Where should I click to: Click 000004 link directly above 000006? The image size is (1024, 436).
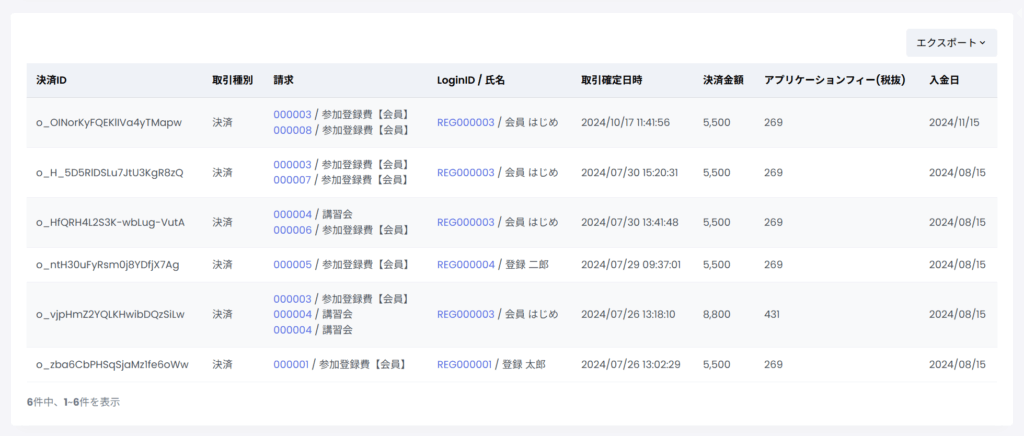[292, 214]
